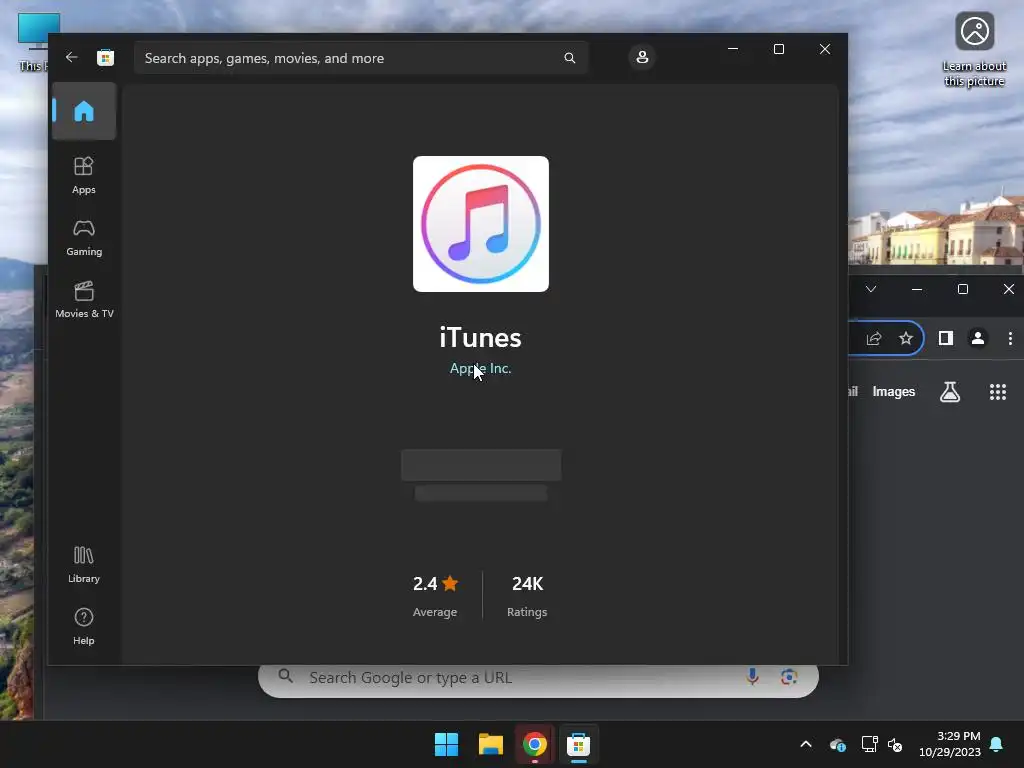Open the Gaming section
Screen dimensions: 1024x768
84,238
